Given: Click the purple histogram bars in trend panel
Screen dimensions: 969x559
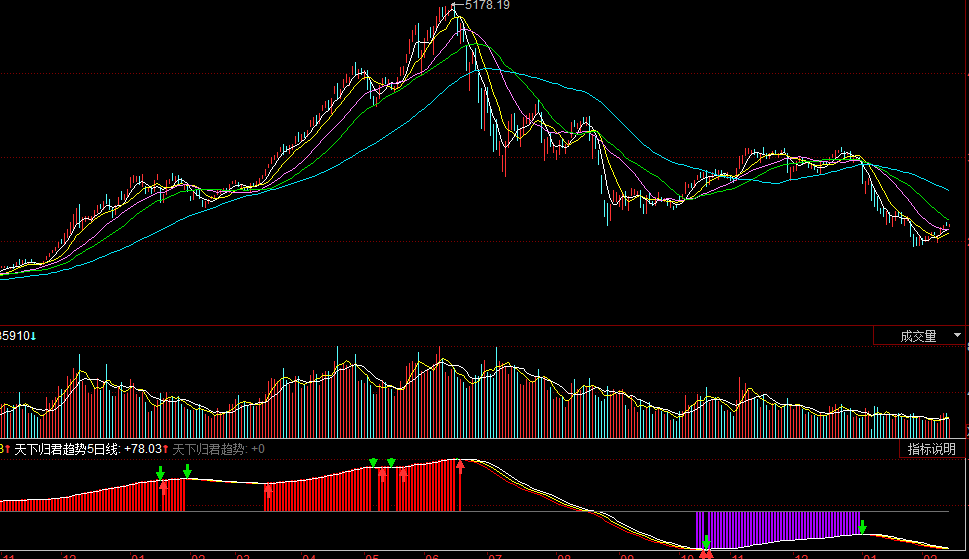Looking at the screenshot, I should 780,525.
